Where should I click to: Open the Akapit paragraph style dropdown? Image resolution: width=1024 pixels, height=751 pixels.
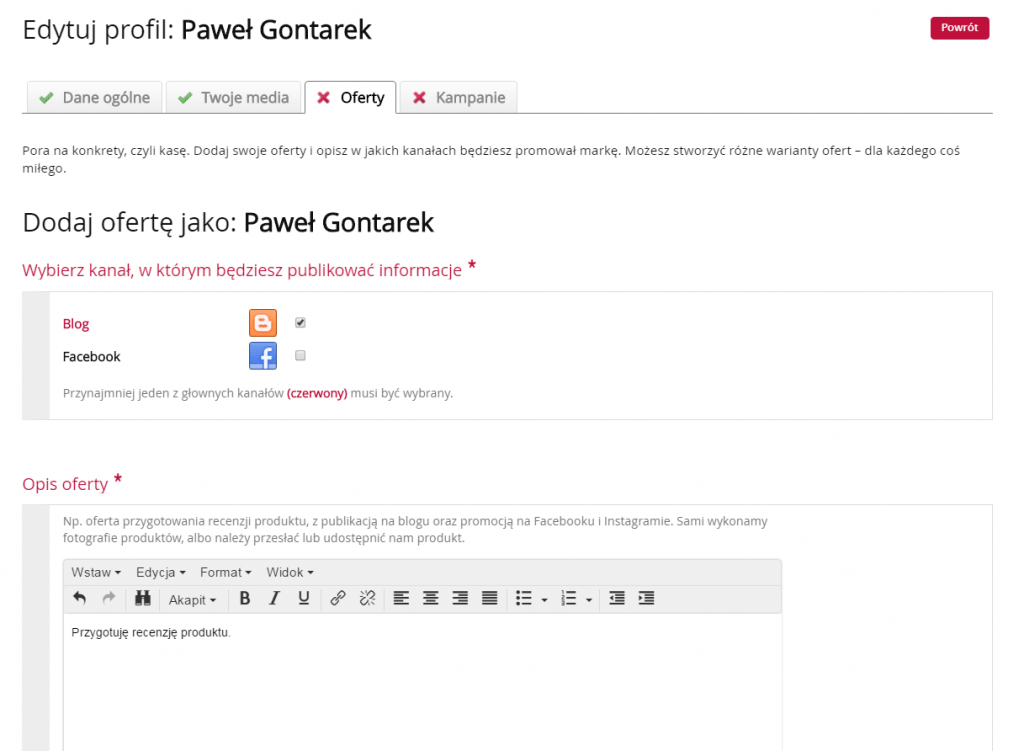(192, 599)
